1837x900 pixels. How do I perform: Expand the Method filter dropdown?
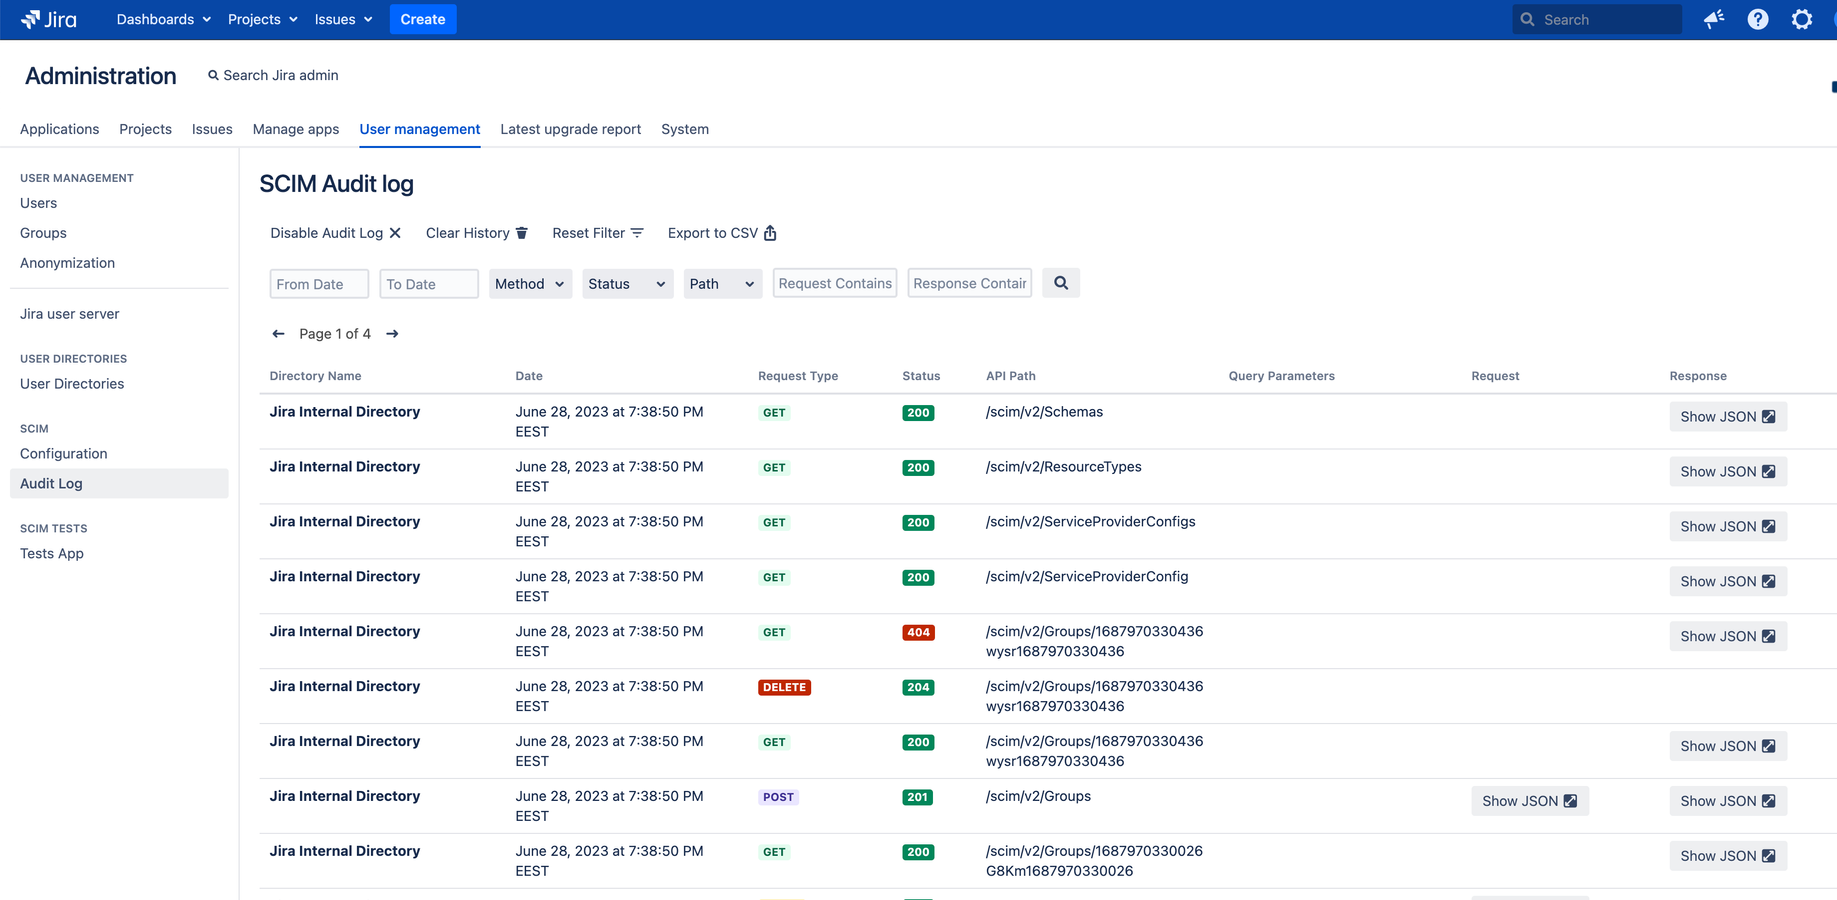[530, 284]
